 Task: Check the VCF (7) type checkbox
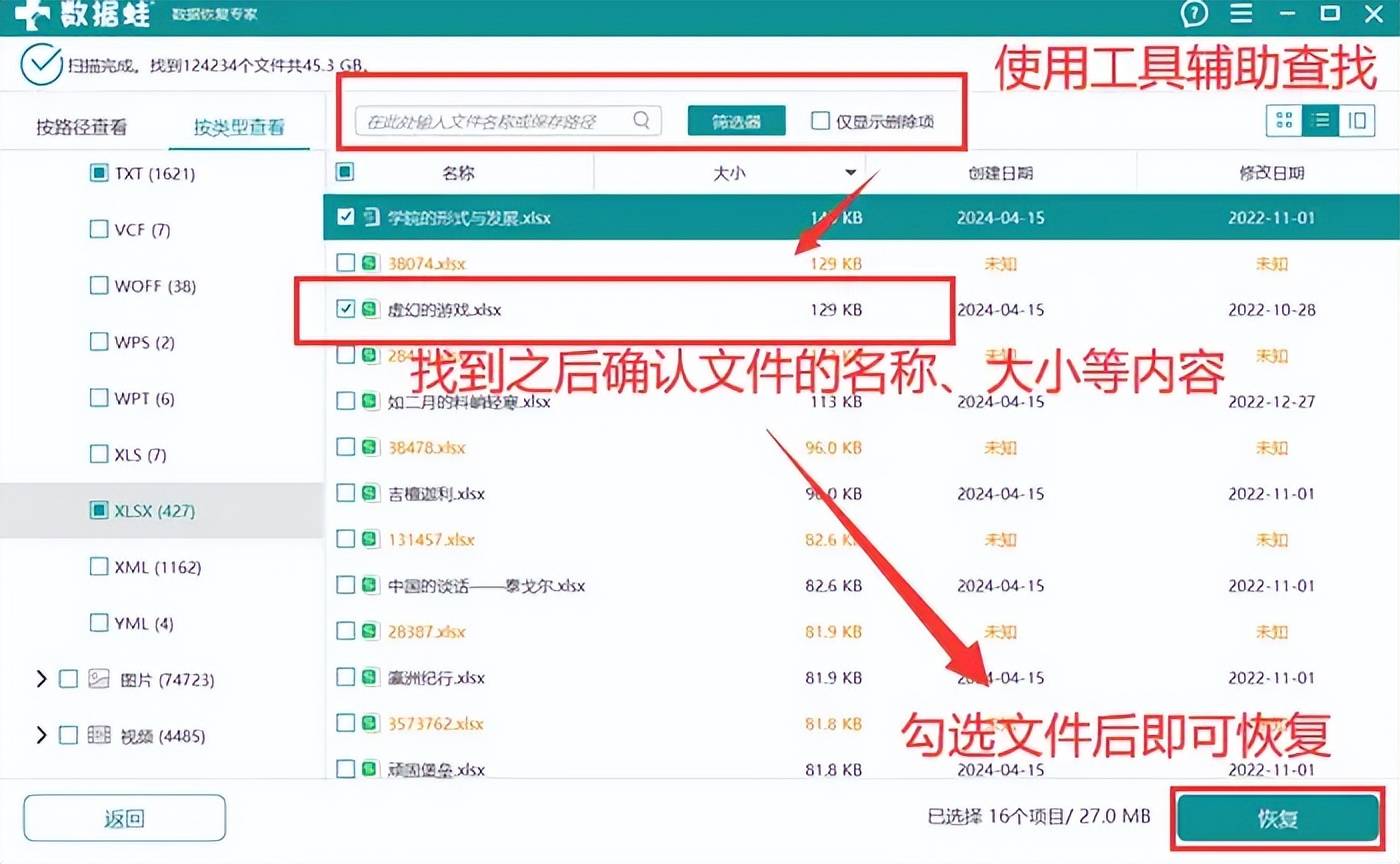pos(98,229)
